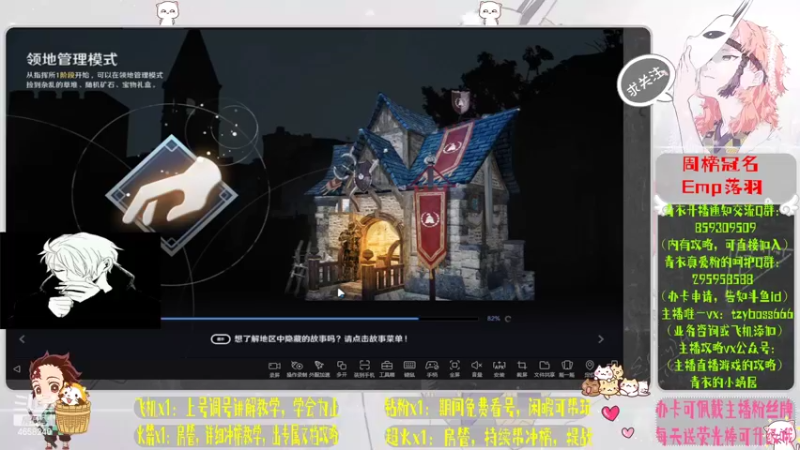Click the 82% loading percentage text
800x450 pixels.
(493, 318)
